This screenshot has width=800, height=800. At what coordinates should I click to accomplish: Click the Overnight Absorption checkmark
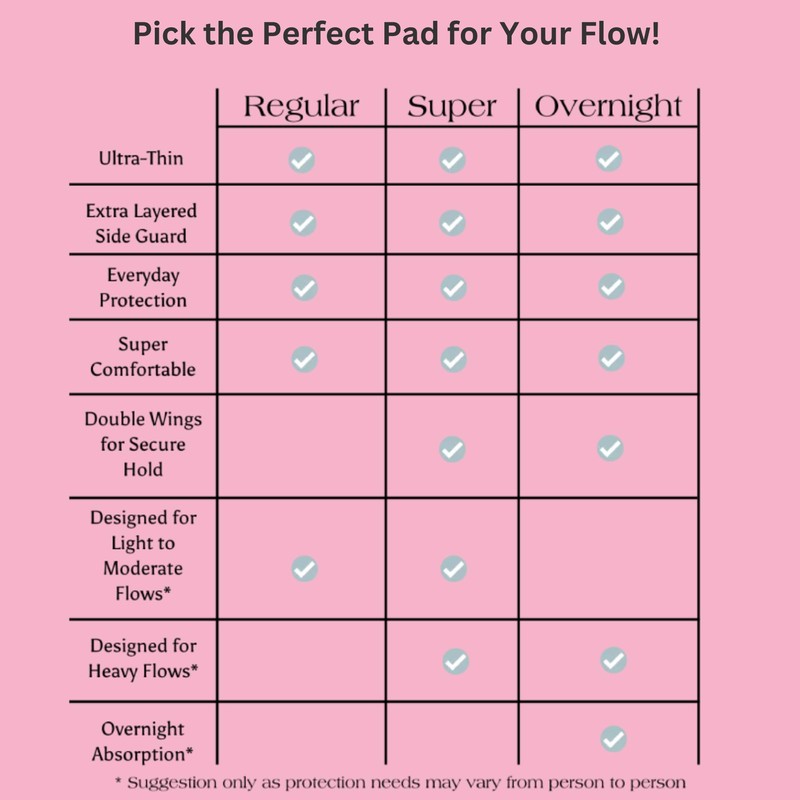click(613, 739)
